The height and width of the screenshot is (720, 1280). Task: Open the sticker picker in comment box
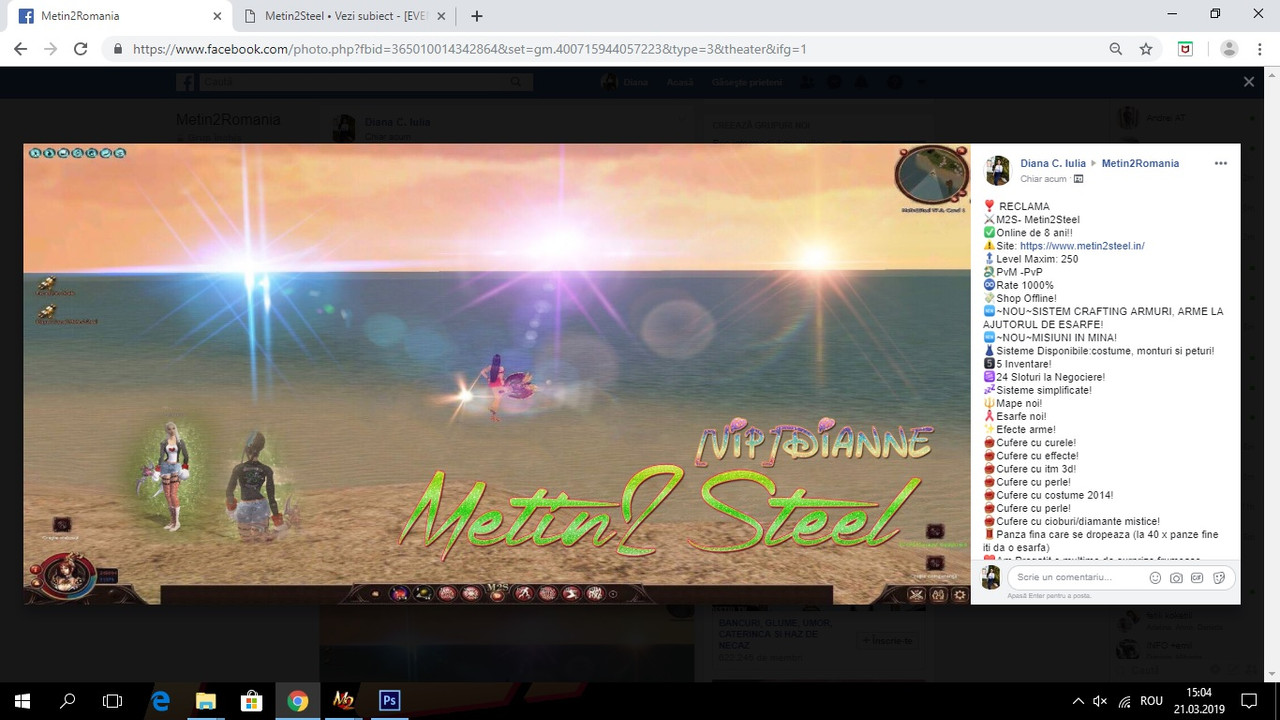[1219, 577]
